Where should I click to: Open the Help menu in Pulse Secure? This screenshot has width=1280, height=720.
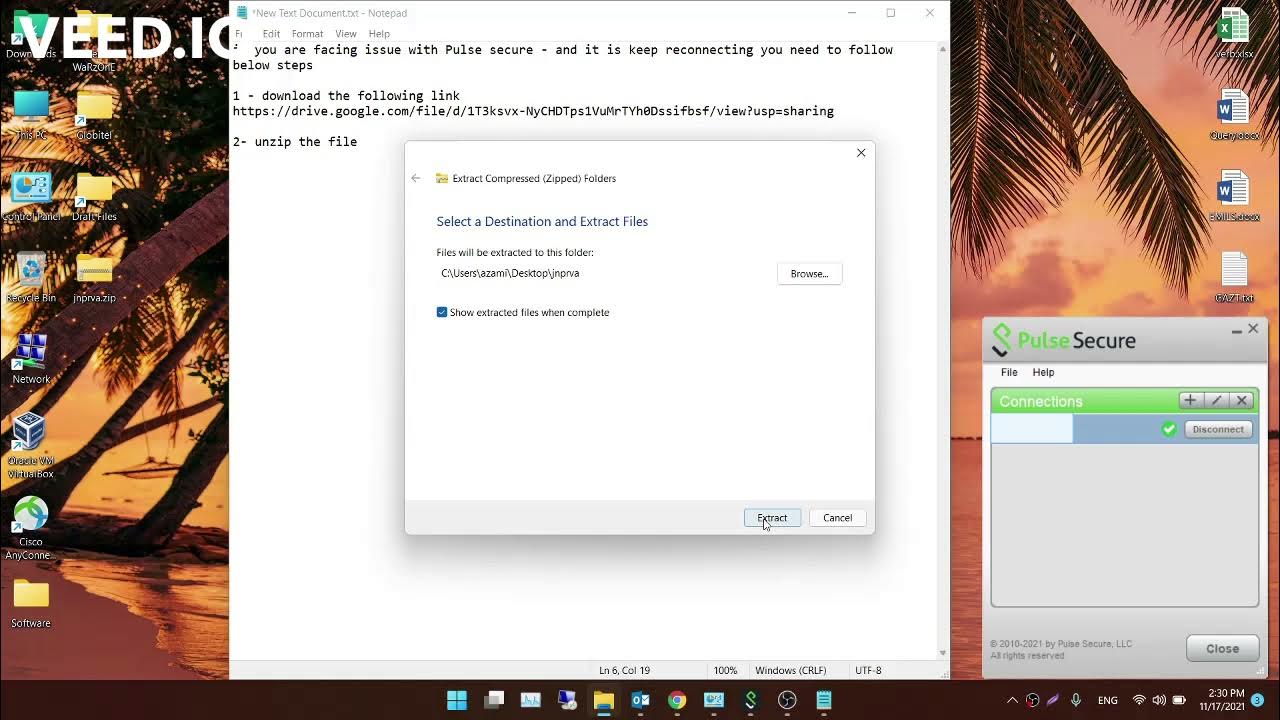pos(1043,372)
